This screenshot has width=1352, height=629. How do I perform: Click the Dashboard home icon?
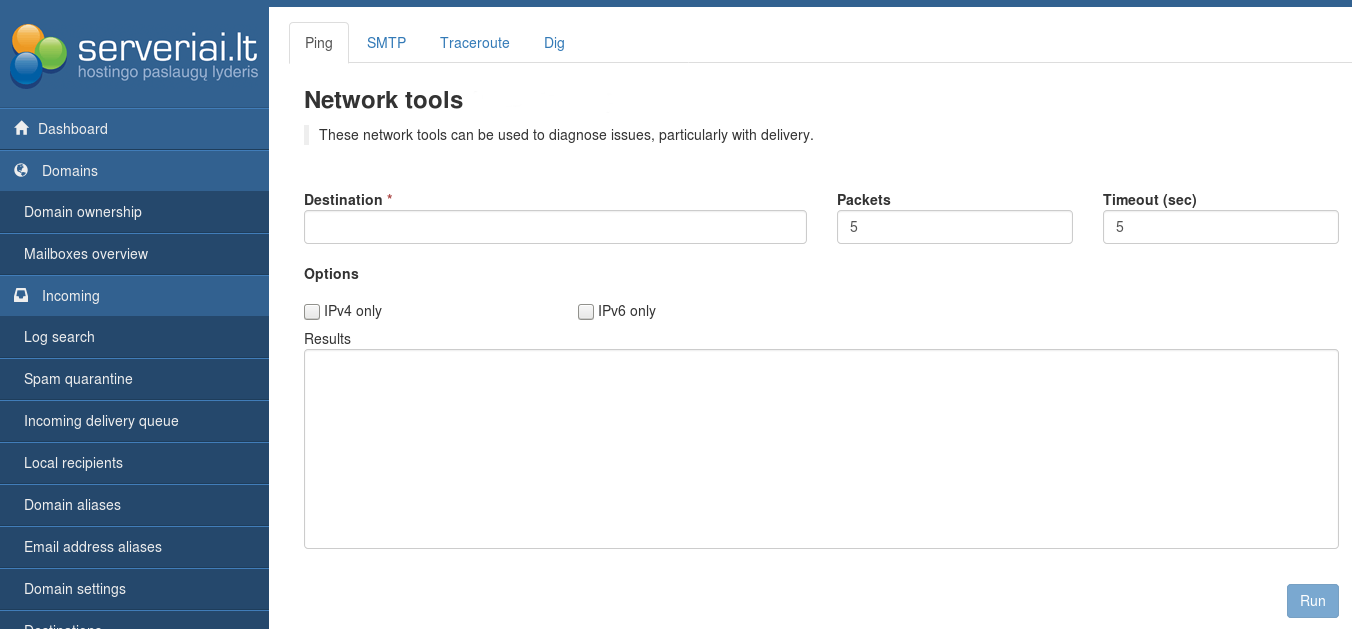click(x=21, y=129)
